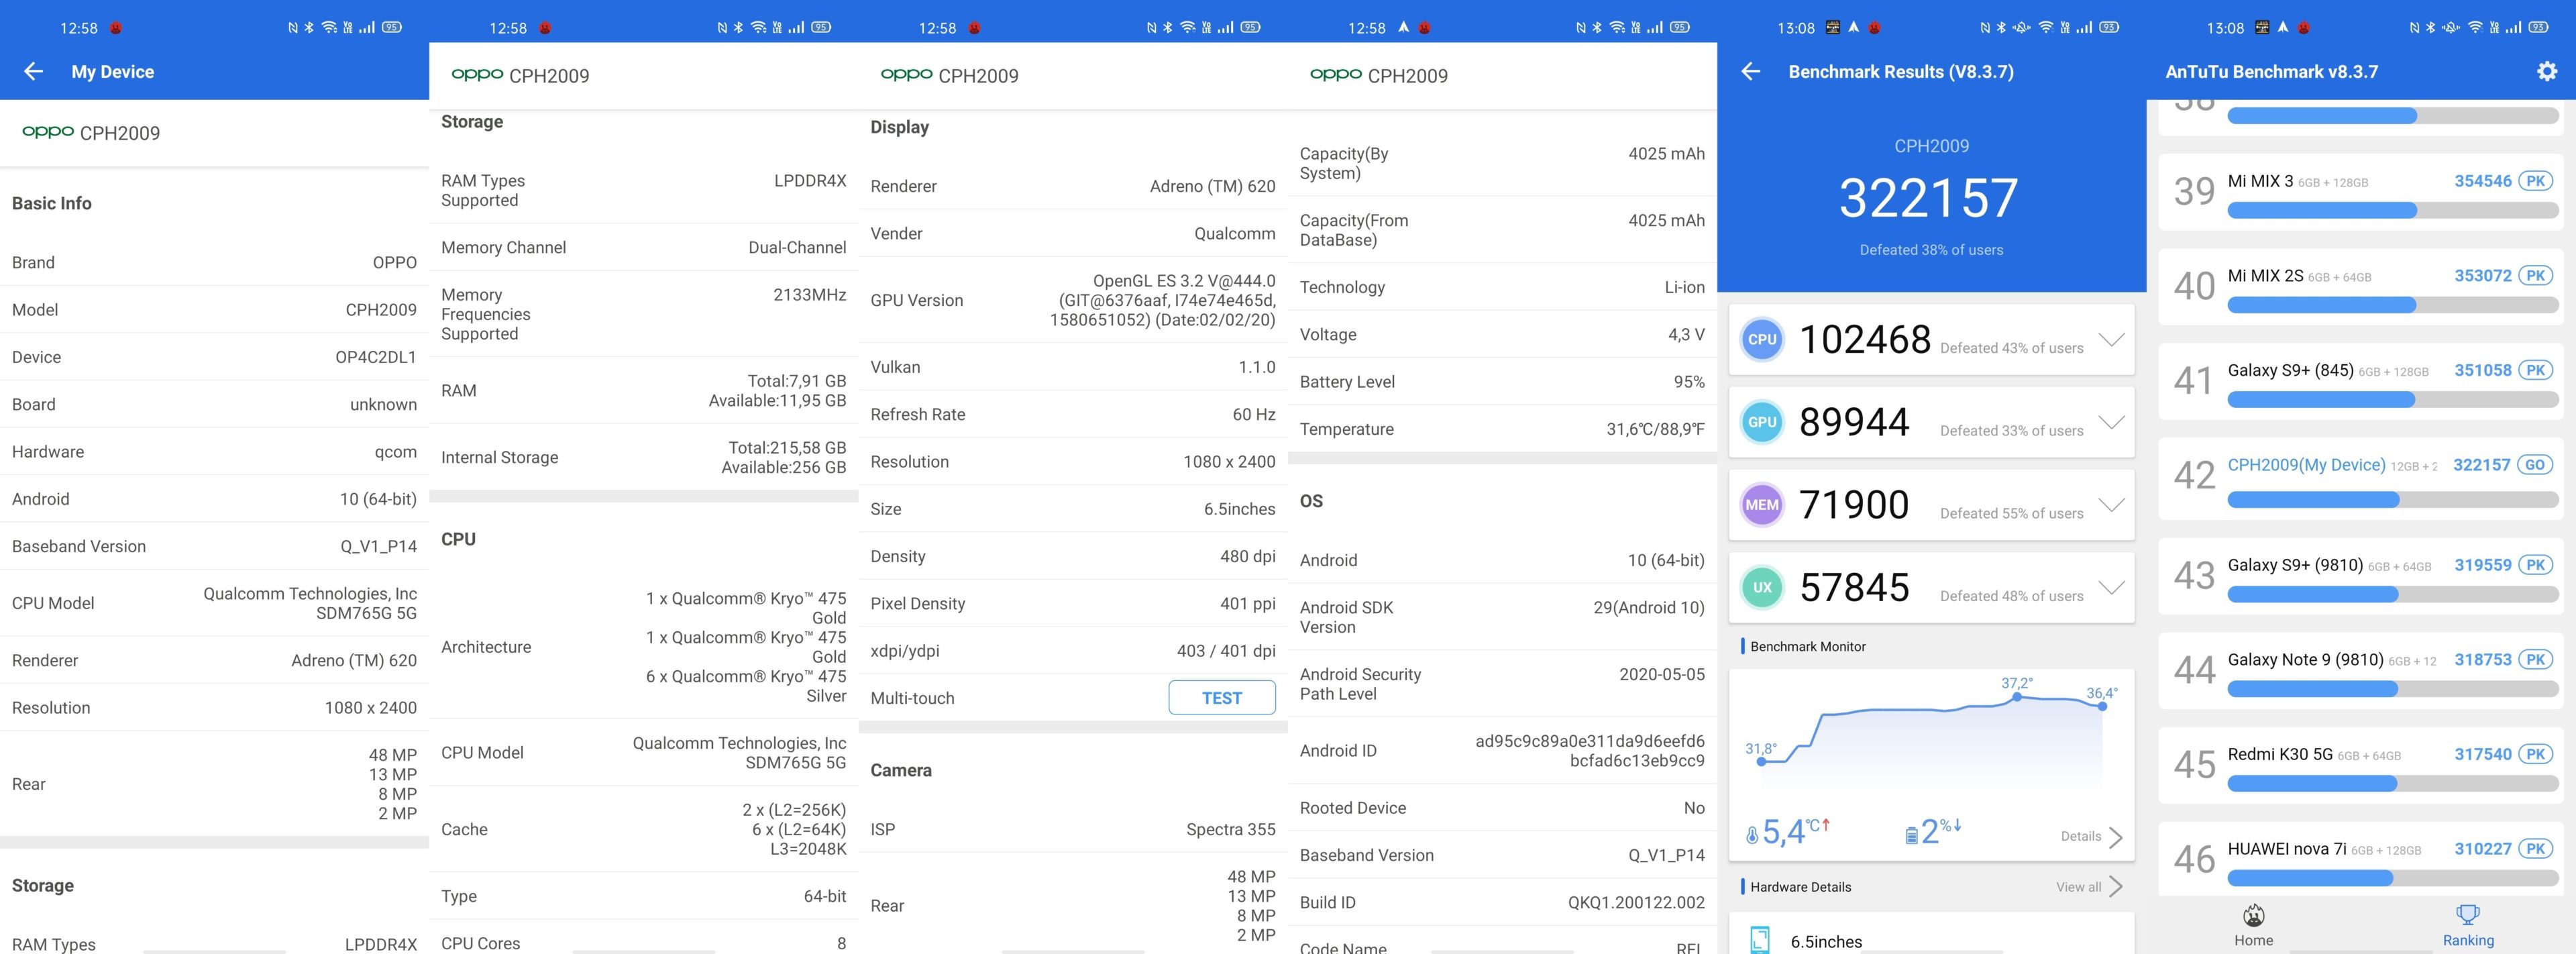Expand the UX score 57845 details

pyautogui.click(x=2111, y=588)
